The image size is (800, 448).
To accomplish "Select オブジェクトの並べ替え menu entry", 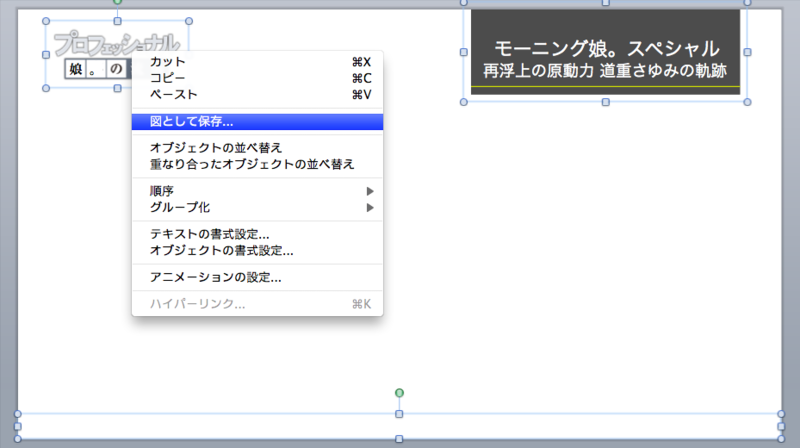I will [x=257, y=148].
